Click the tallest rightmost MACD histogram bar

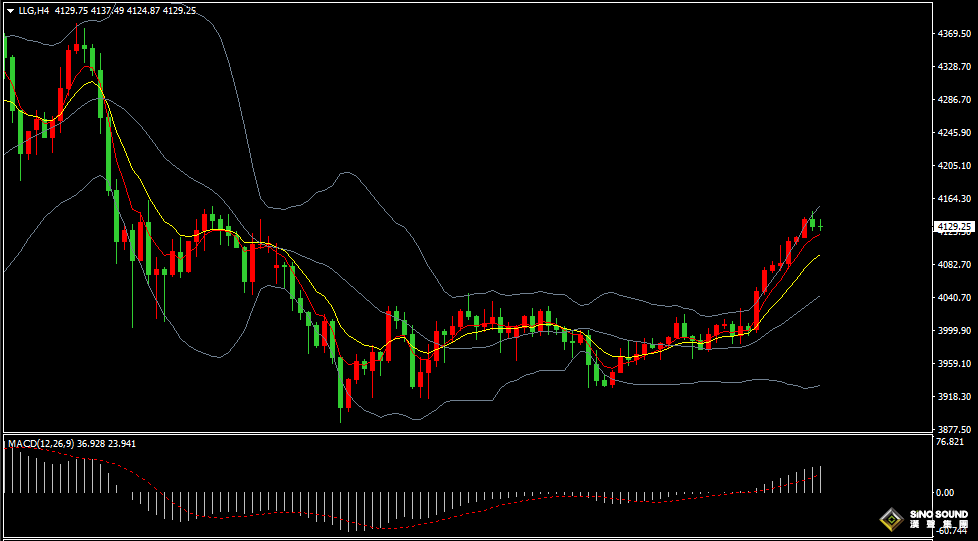(x=820, y=479)
